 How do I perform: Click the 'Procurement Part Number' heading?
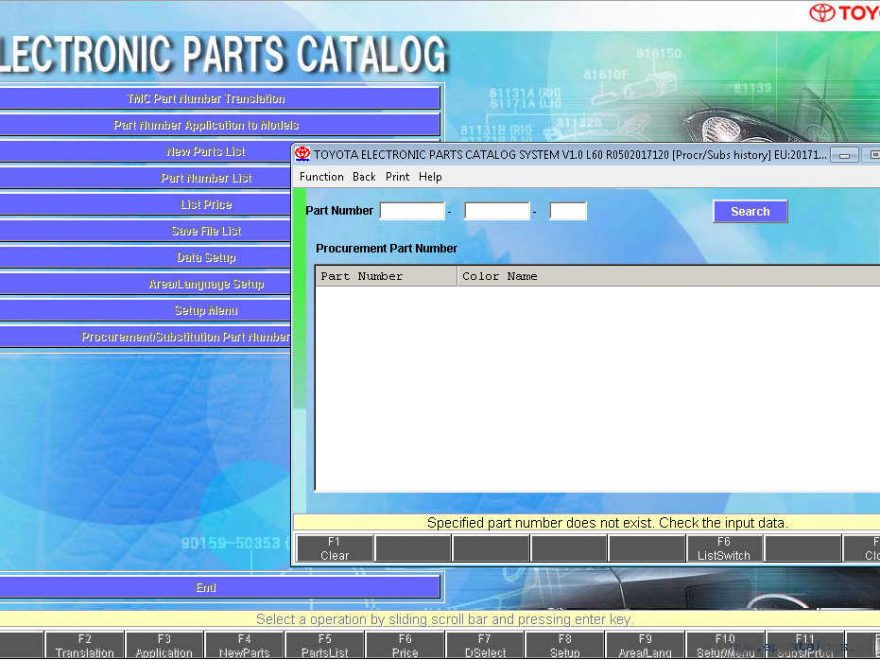387,248
